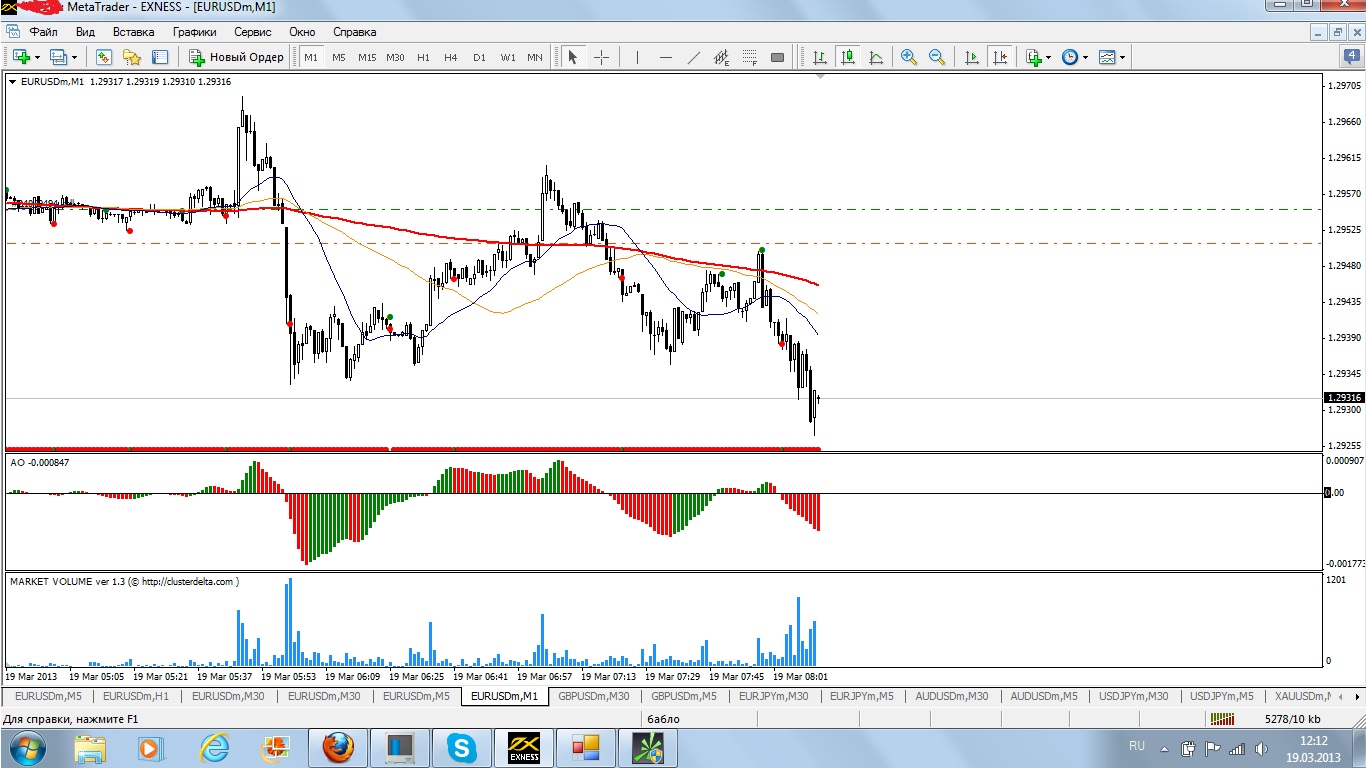Open the Navigator star-folder icon
The height and width of the screenshot is (768, 1366).
pos(131,57)
